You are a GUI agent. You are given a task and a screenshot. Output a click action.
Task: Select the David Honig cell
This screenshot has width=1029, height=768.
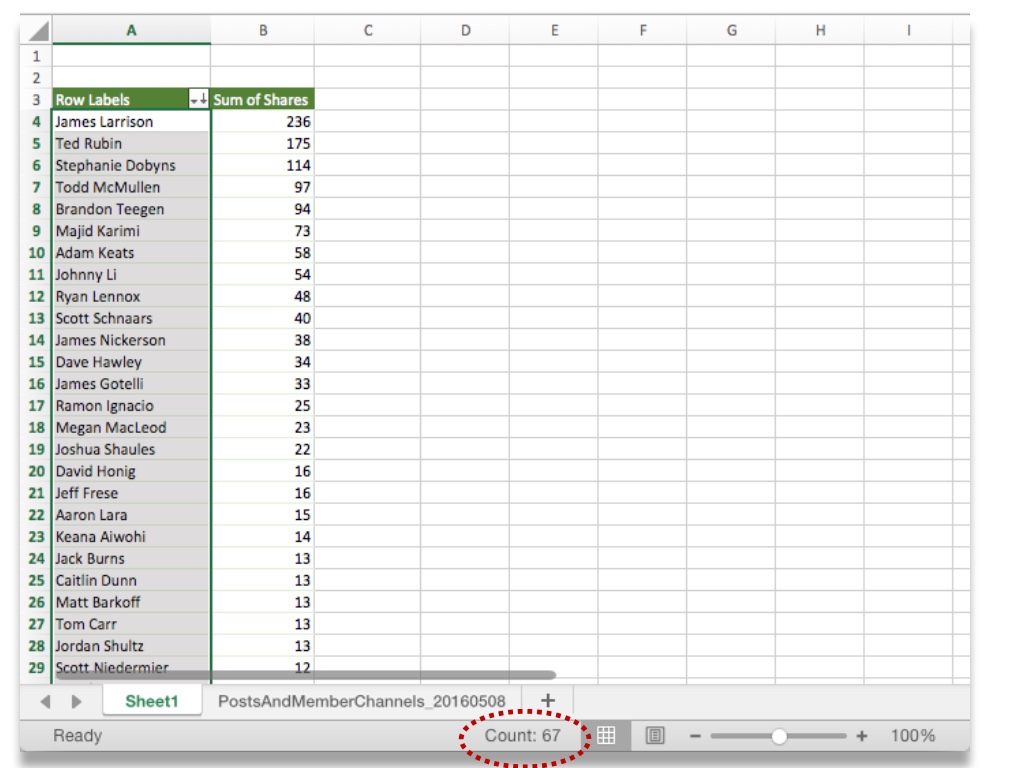tap(131, 471)
